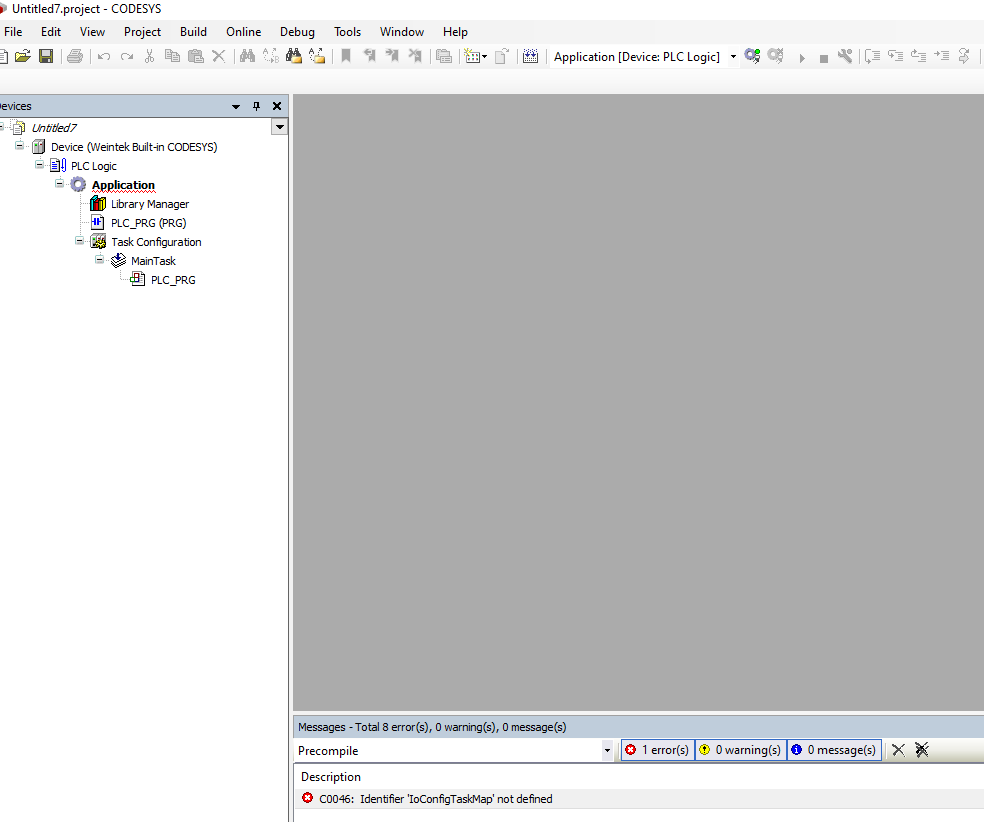Open the File menu
Image resolution: width=984 pixels, height=822 pixels.
[13, 32]
